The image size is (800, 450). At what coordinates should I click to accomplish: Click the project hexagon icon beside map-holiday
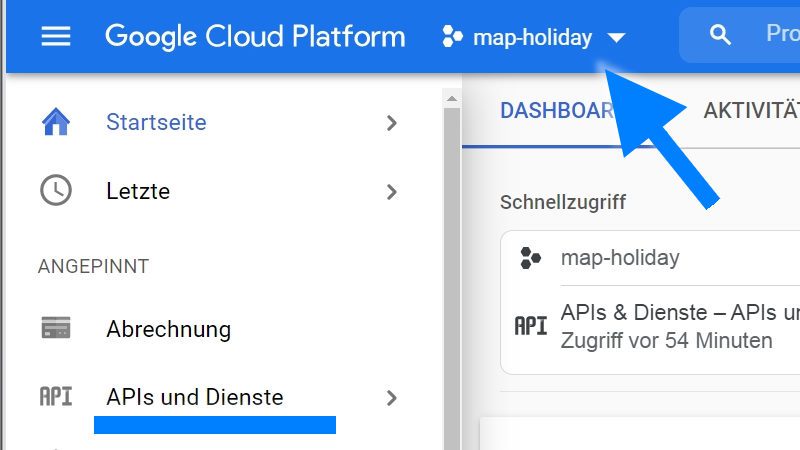tap(452, 38)
